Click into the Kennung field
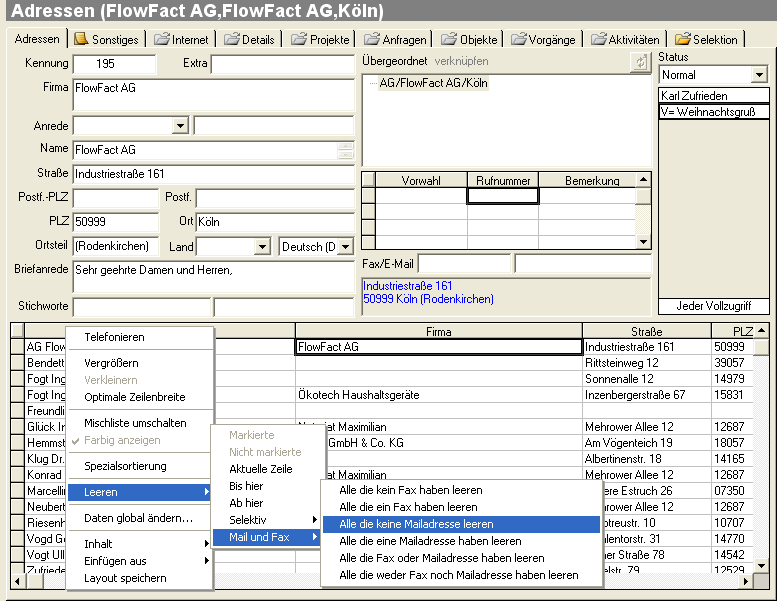Screen dimensions: 777x601 [114, 64]
